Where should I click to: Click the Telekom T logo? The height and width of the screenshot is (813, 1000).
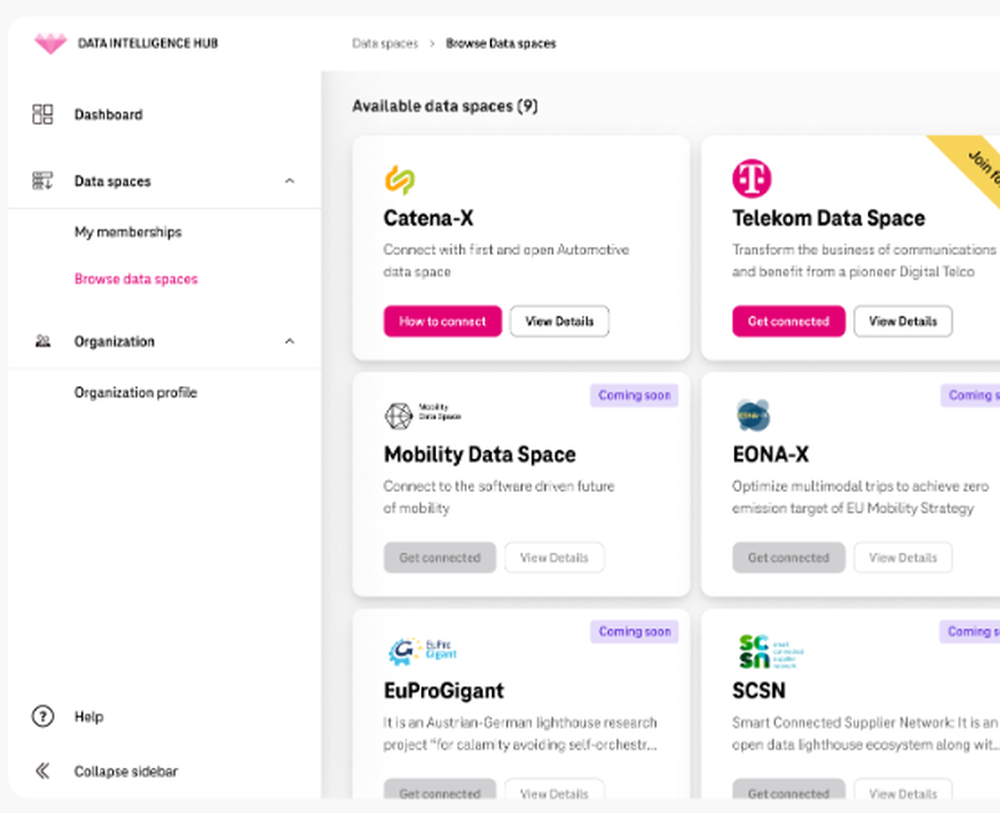click(751, 179)
